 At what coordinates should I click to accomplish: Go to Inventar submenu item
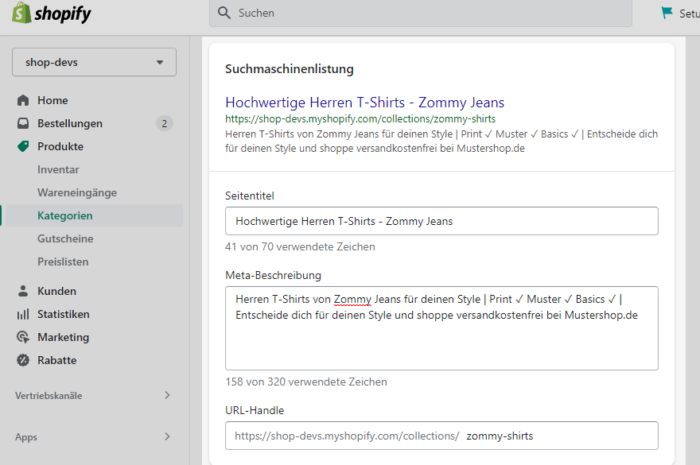pos(58,170)
